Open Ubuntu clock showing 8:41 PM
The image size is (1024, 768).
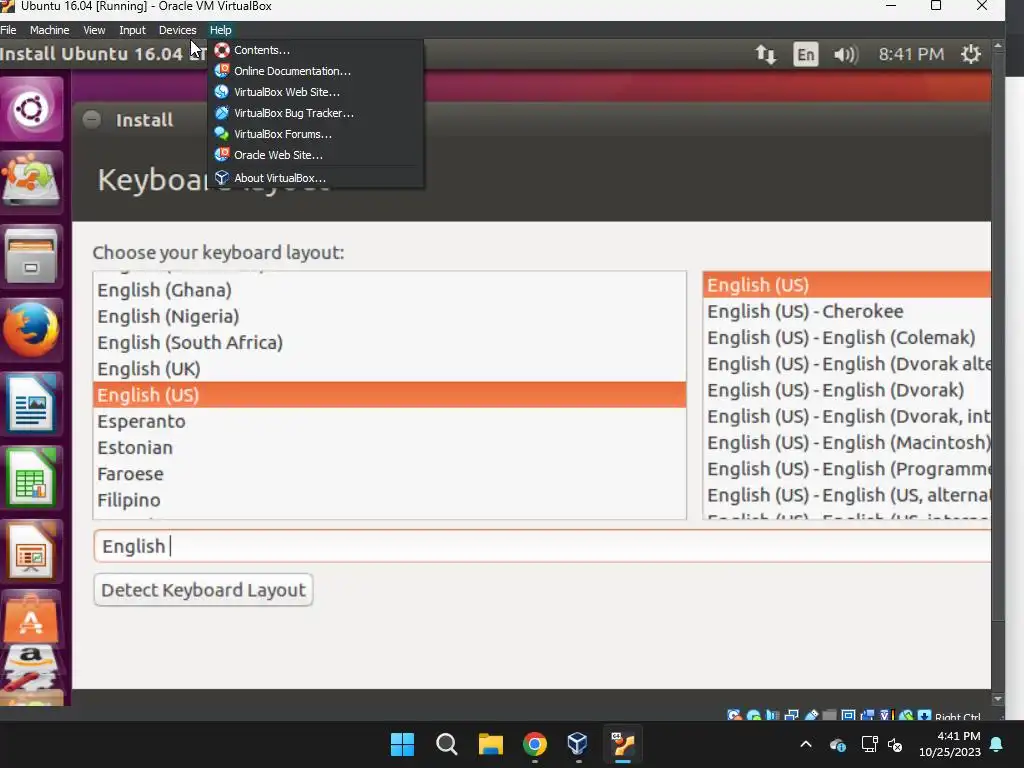coord(911,54)
